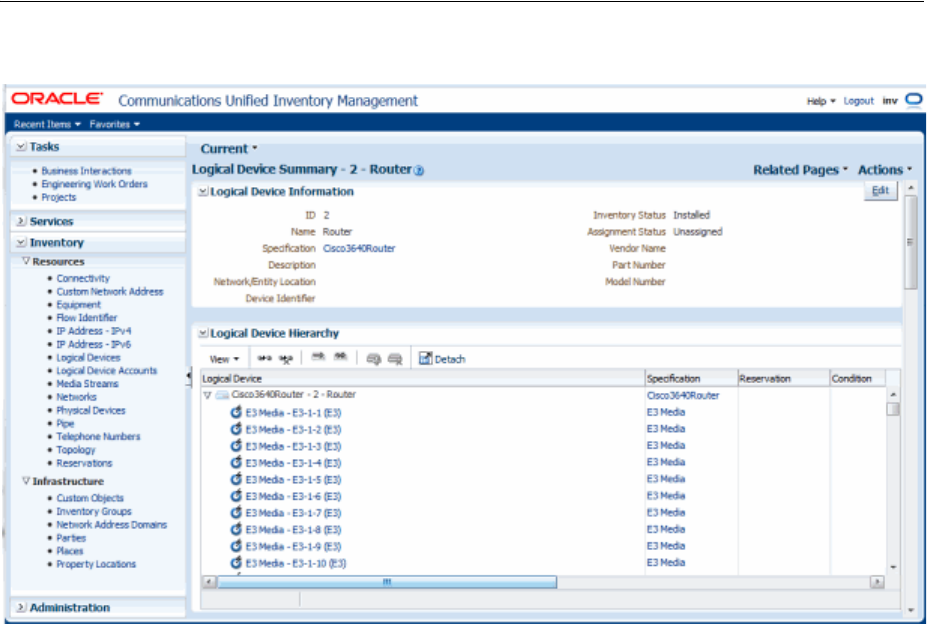
Task: Click the hierarchy table horizontal scrollbar thumb
Action: [x=387, y=582]
